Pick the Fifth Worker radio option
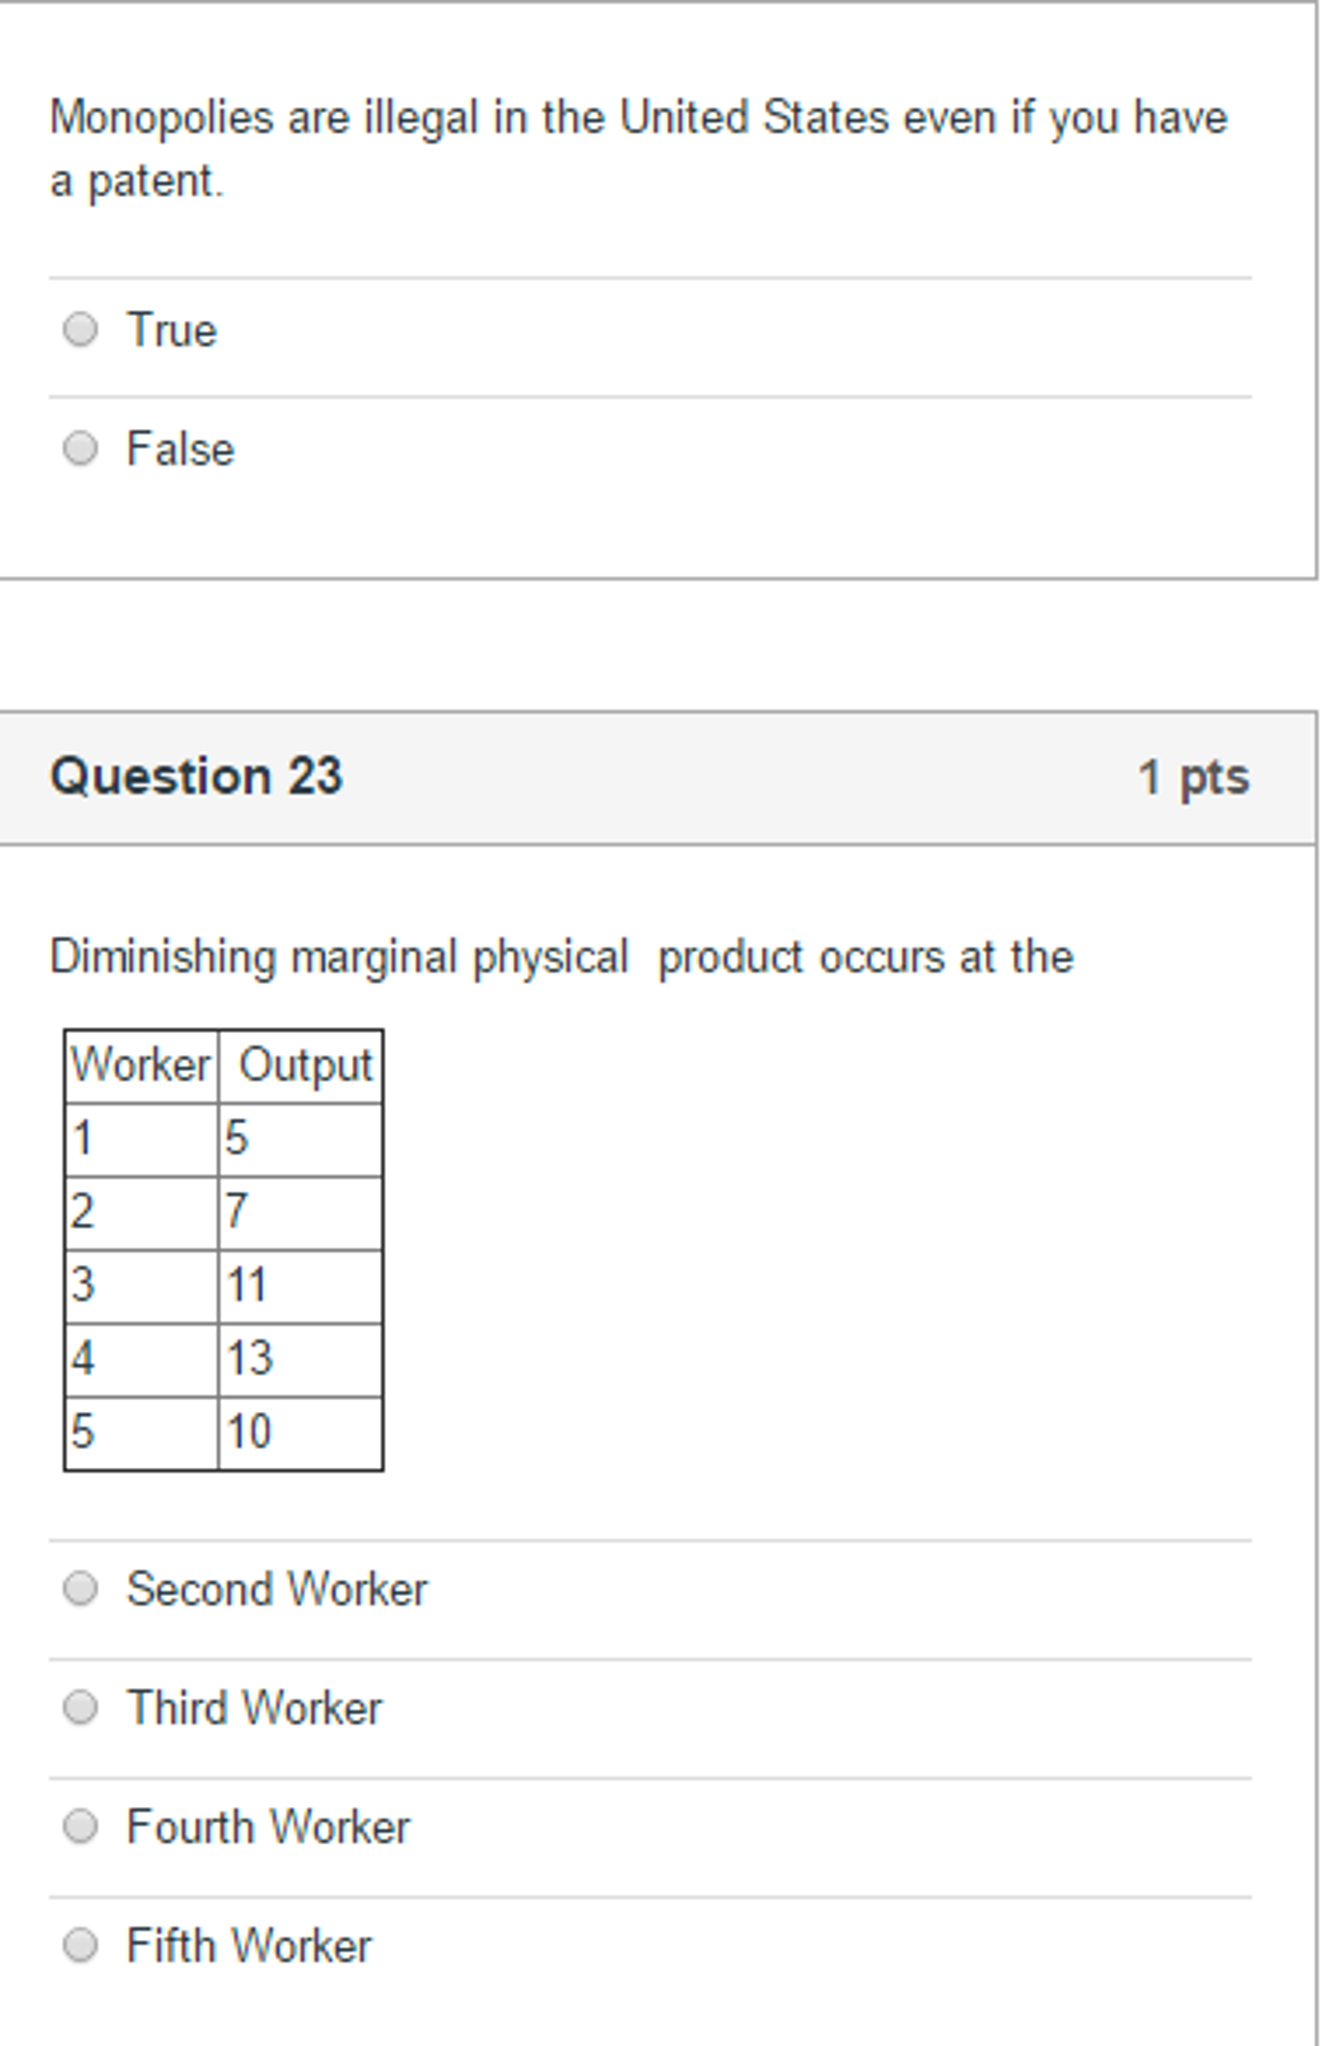1329x2046 pixels. (x=80, y=1946)
